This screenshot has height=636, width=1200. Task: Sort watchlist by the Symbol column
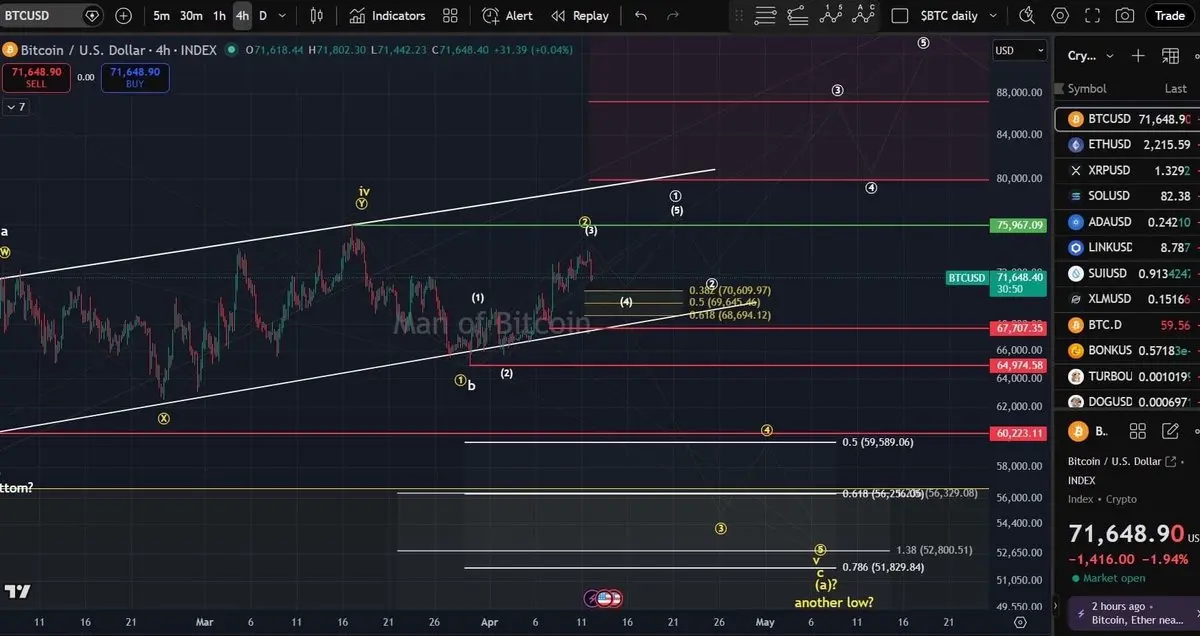1087,88
